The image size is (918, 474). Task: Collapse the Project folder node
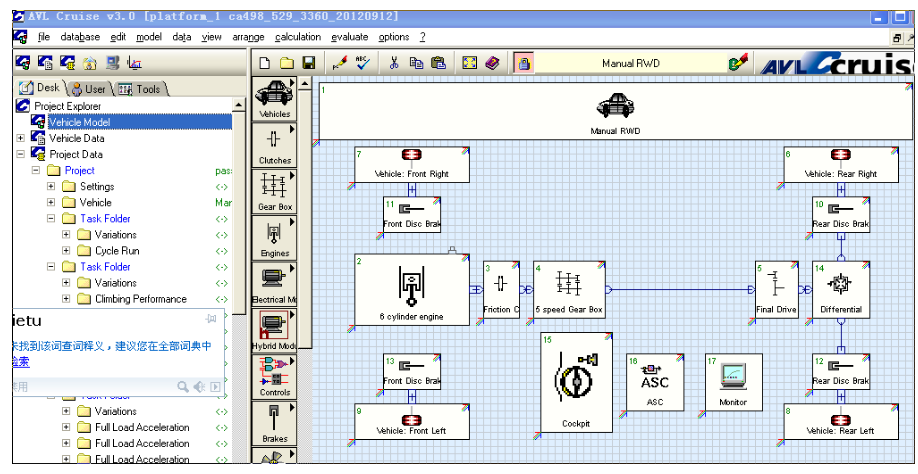(36, 170)
